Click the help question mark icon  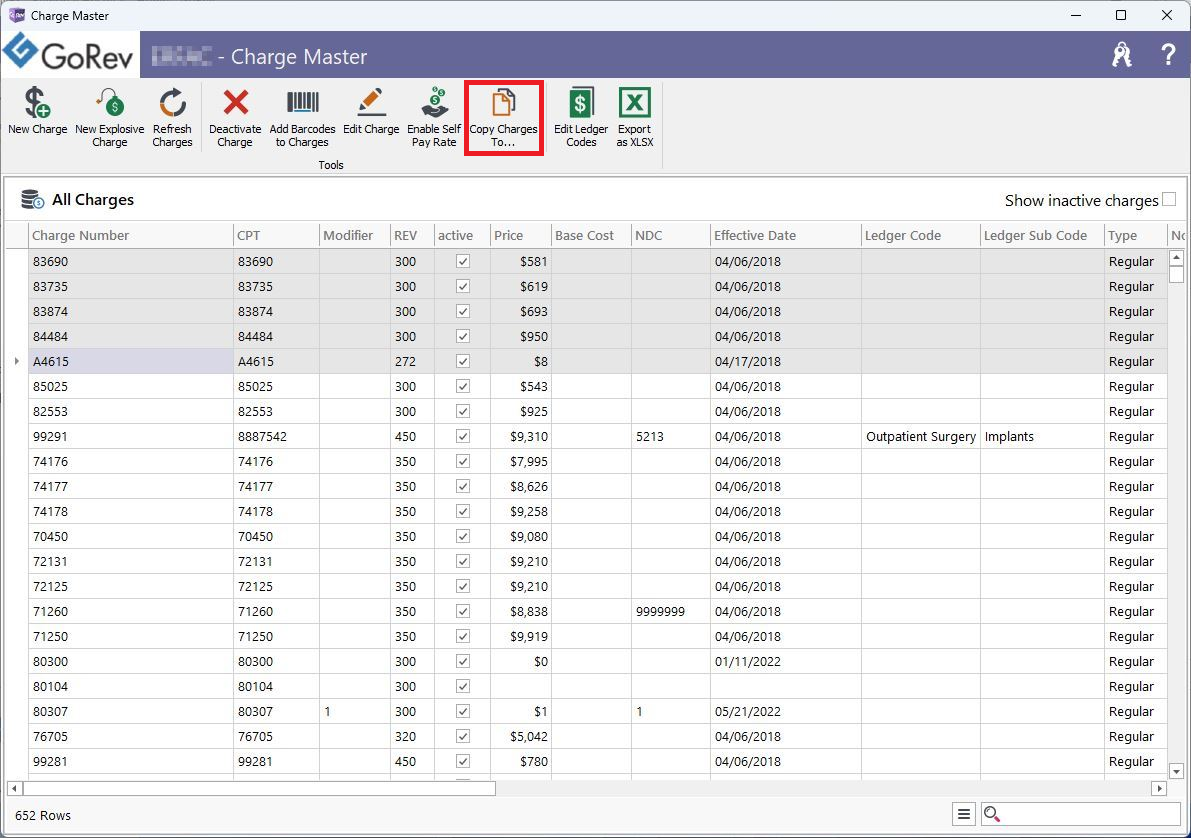1168,55
